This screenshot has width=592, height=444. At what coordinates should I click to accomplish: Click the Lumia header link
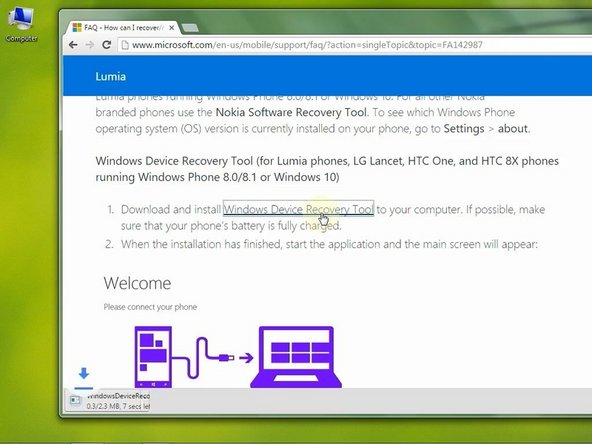[111, 76]
